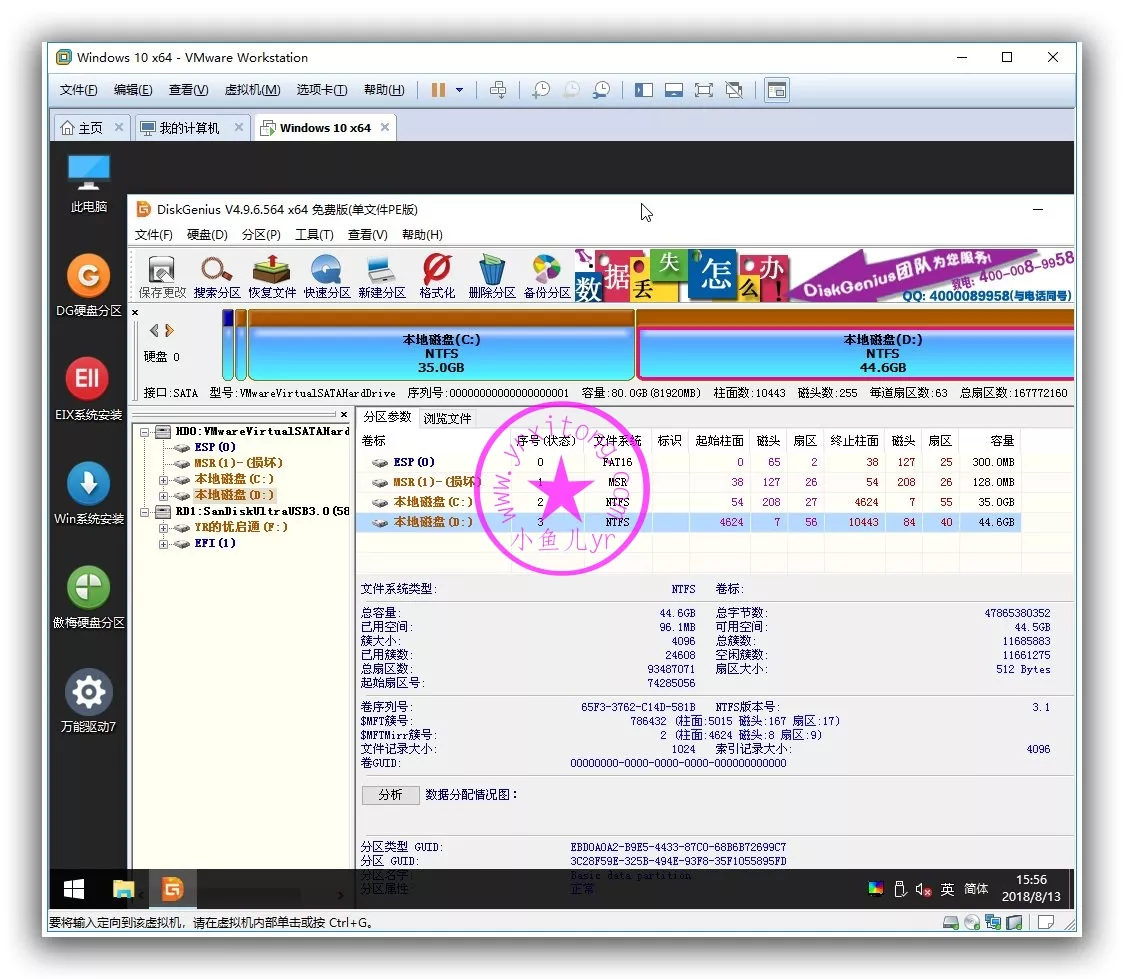Image resolution: width=1124 pixels, height=979 pixels.
Task: Collapse HD0 VMware virtual disk node
Action: 145,432
